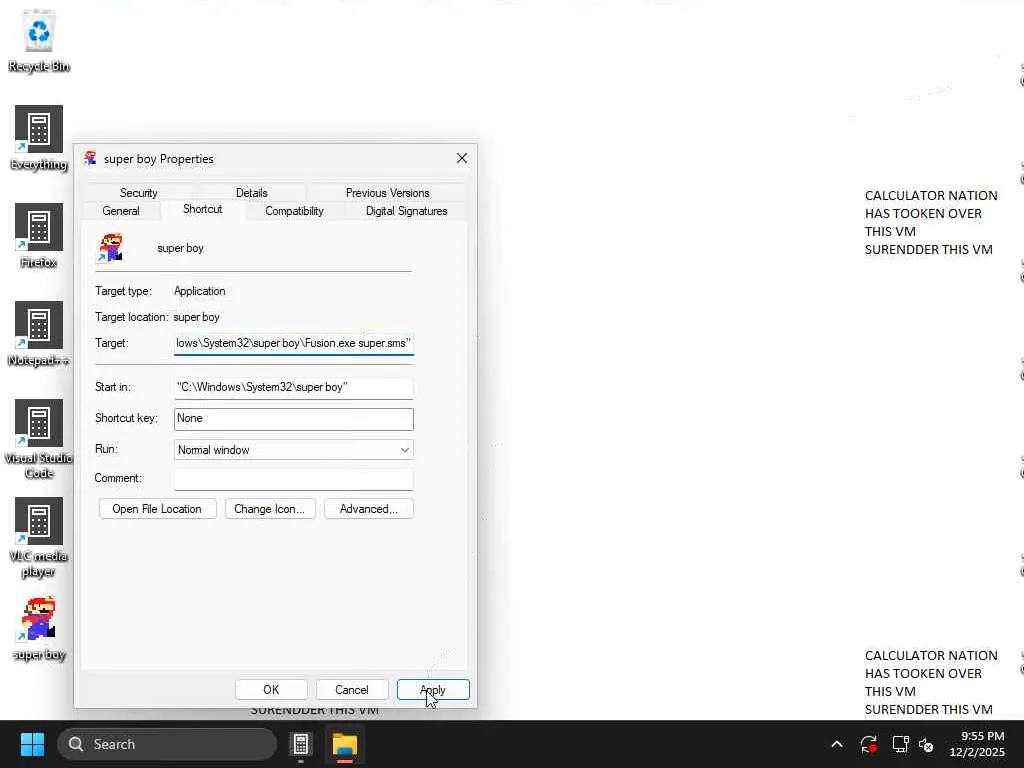
Task: Click the Target path field
Action: coord(293,344)
